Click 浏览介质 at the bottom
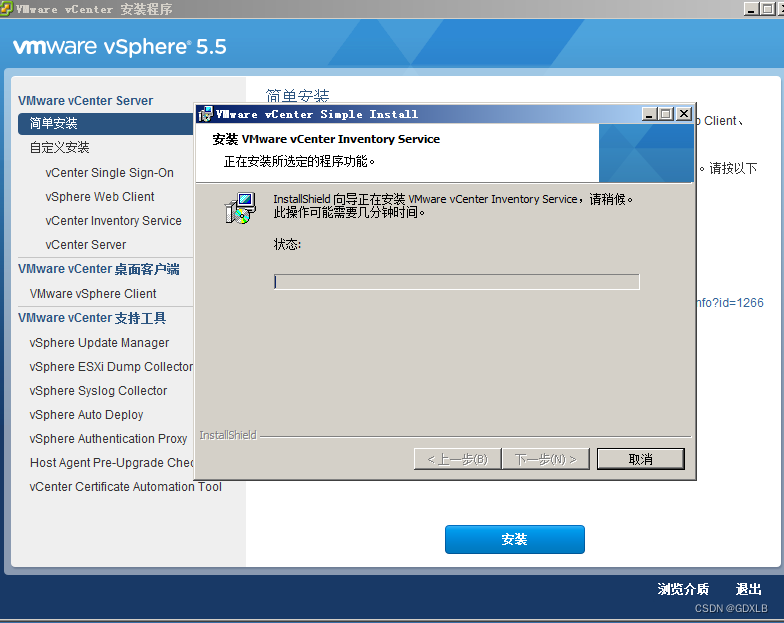The image size is (784, 623). tap(683, 589)
